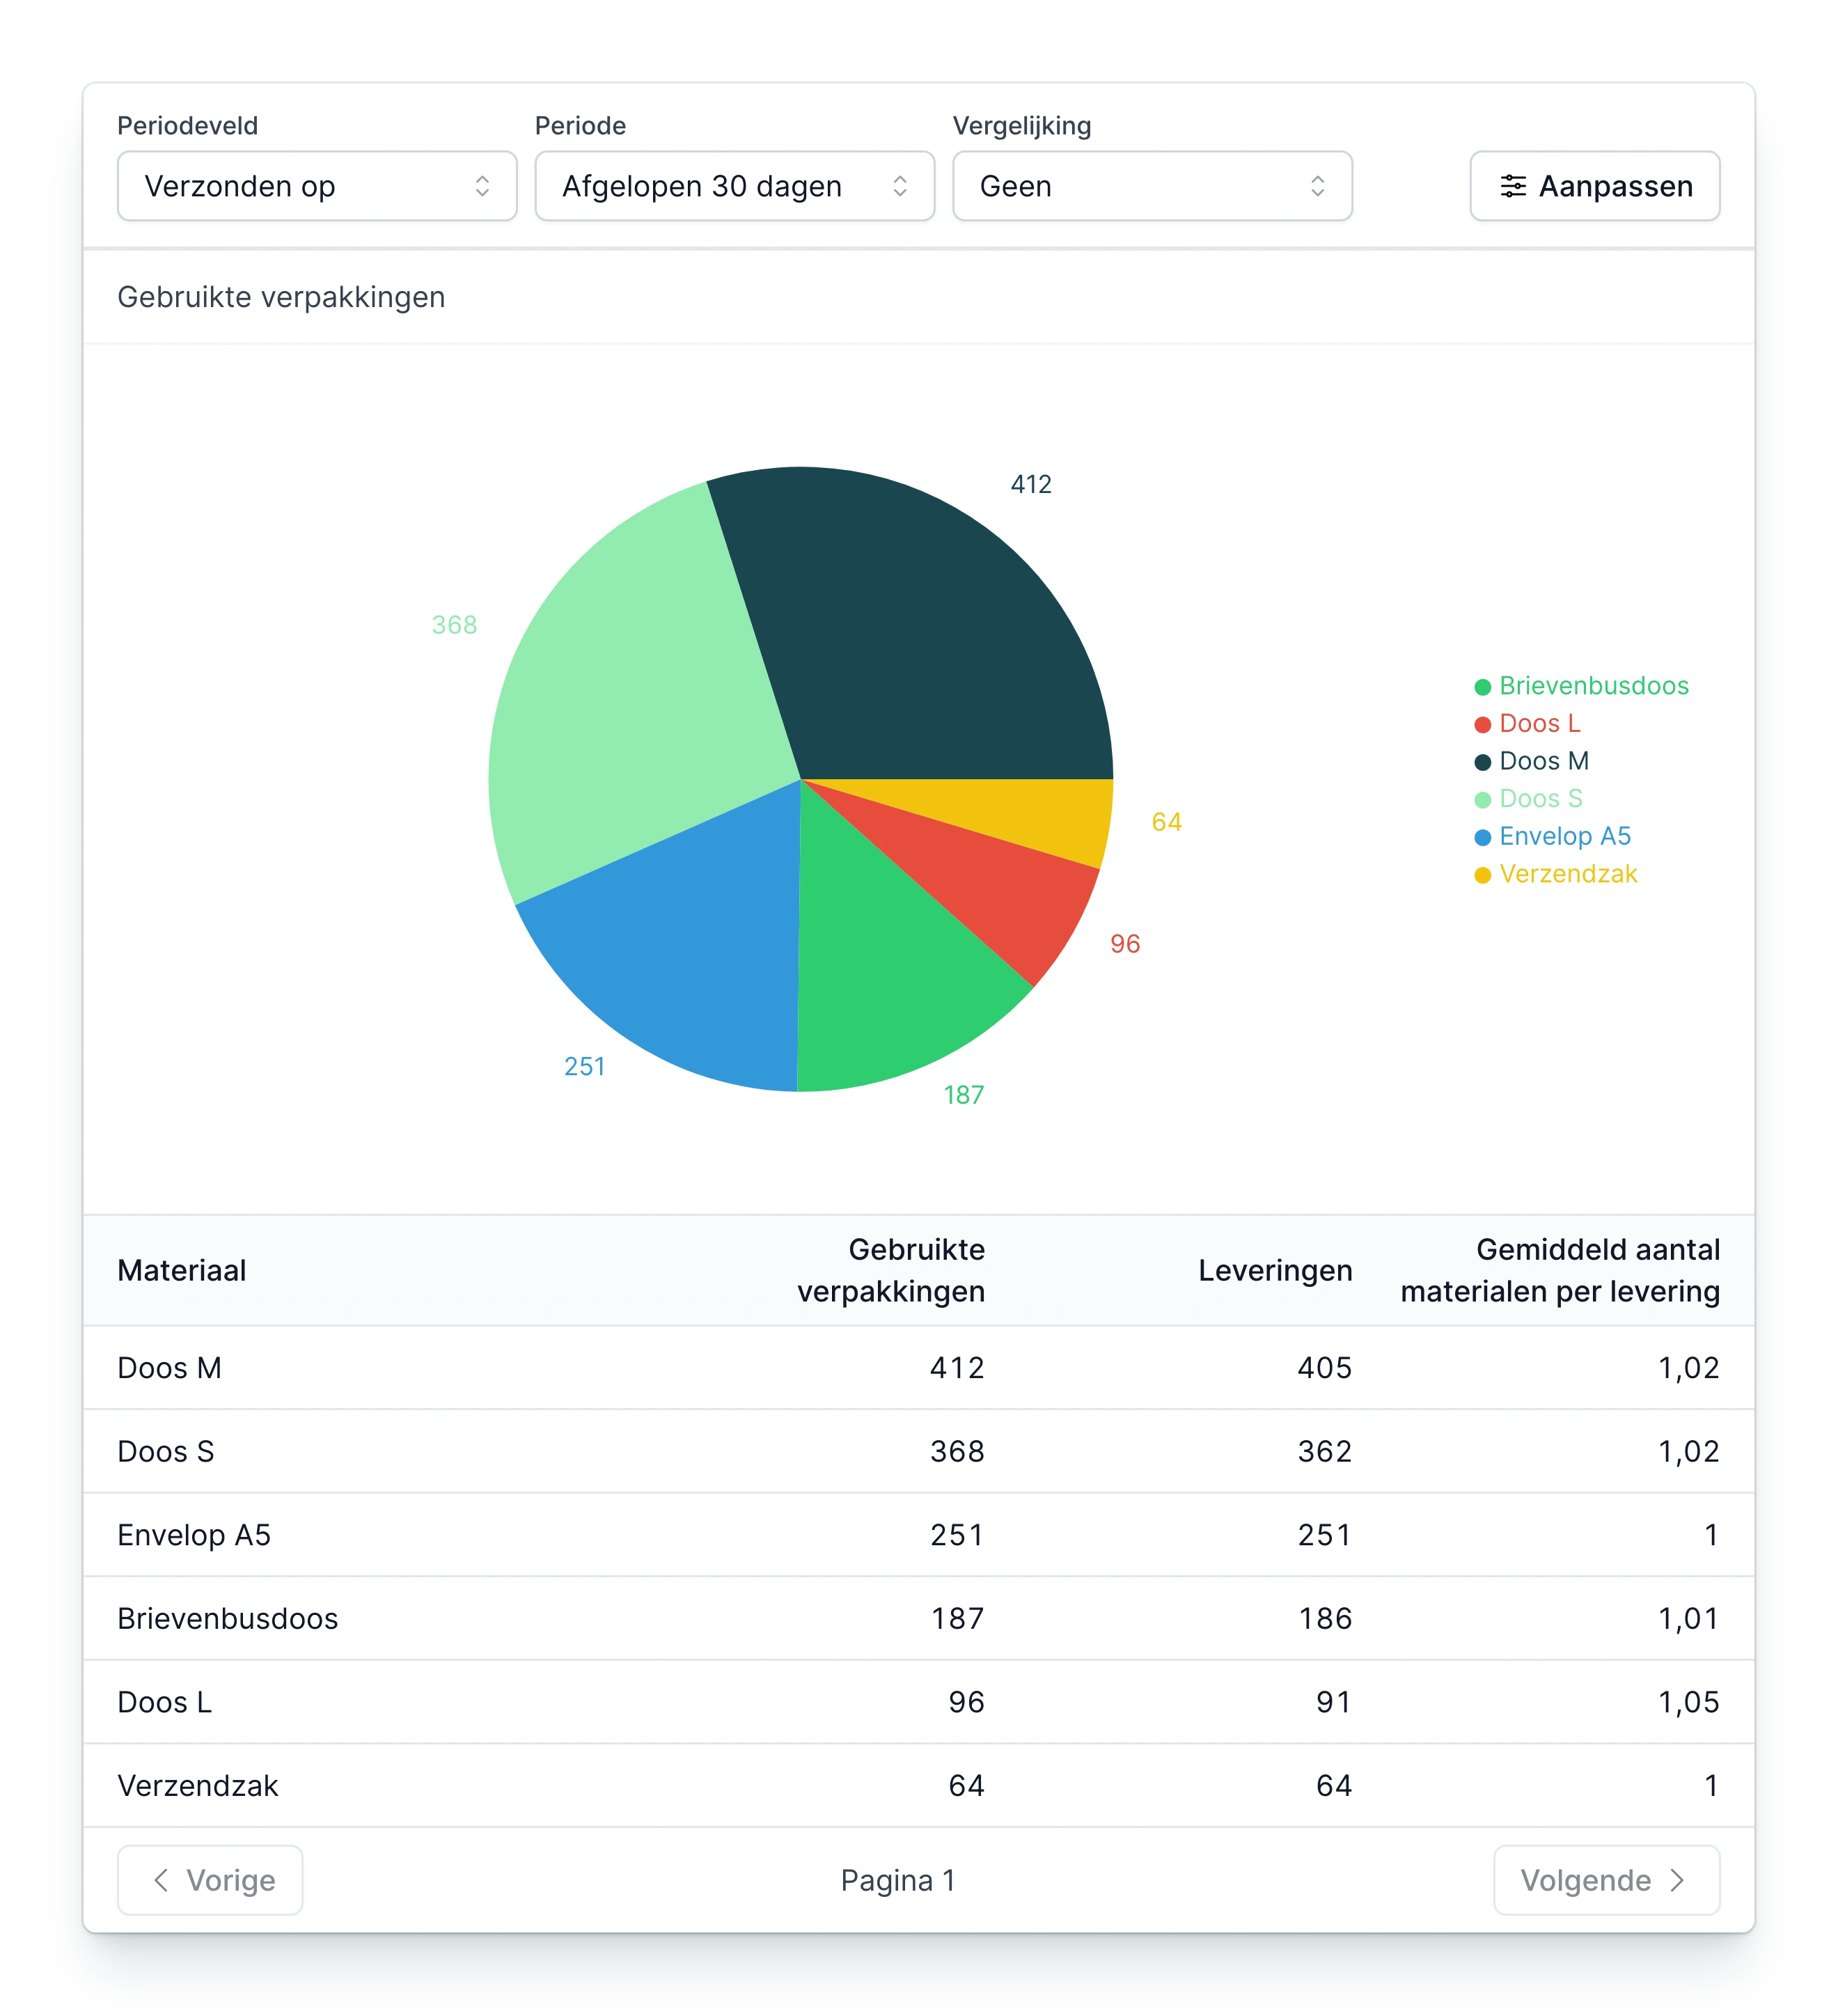Screen dimensions: 1838x2016
Task: Click Gemiddeld aantal materialen per levering header
Action: coord(1560,1270)
